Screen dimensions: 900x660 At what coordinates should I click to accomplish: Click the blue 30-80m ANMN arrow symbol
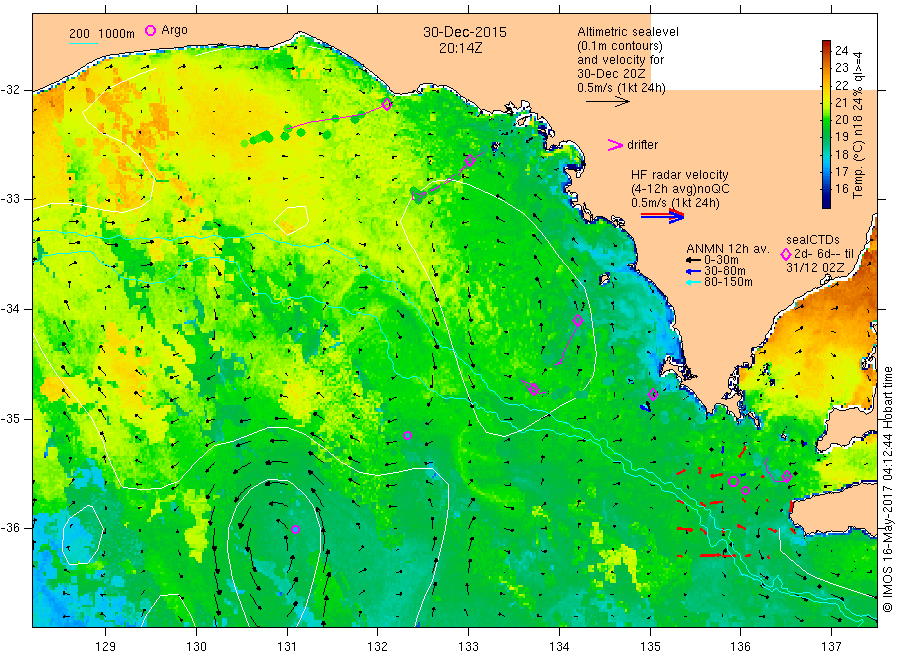coord(693,271)
